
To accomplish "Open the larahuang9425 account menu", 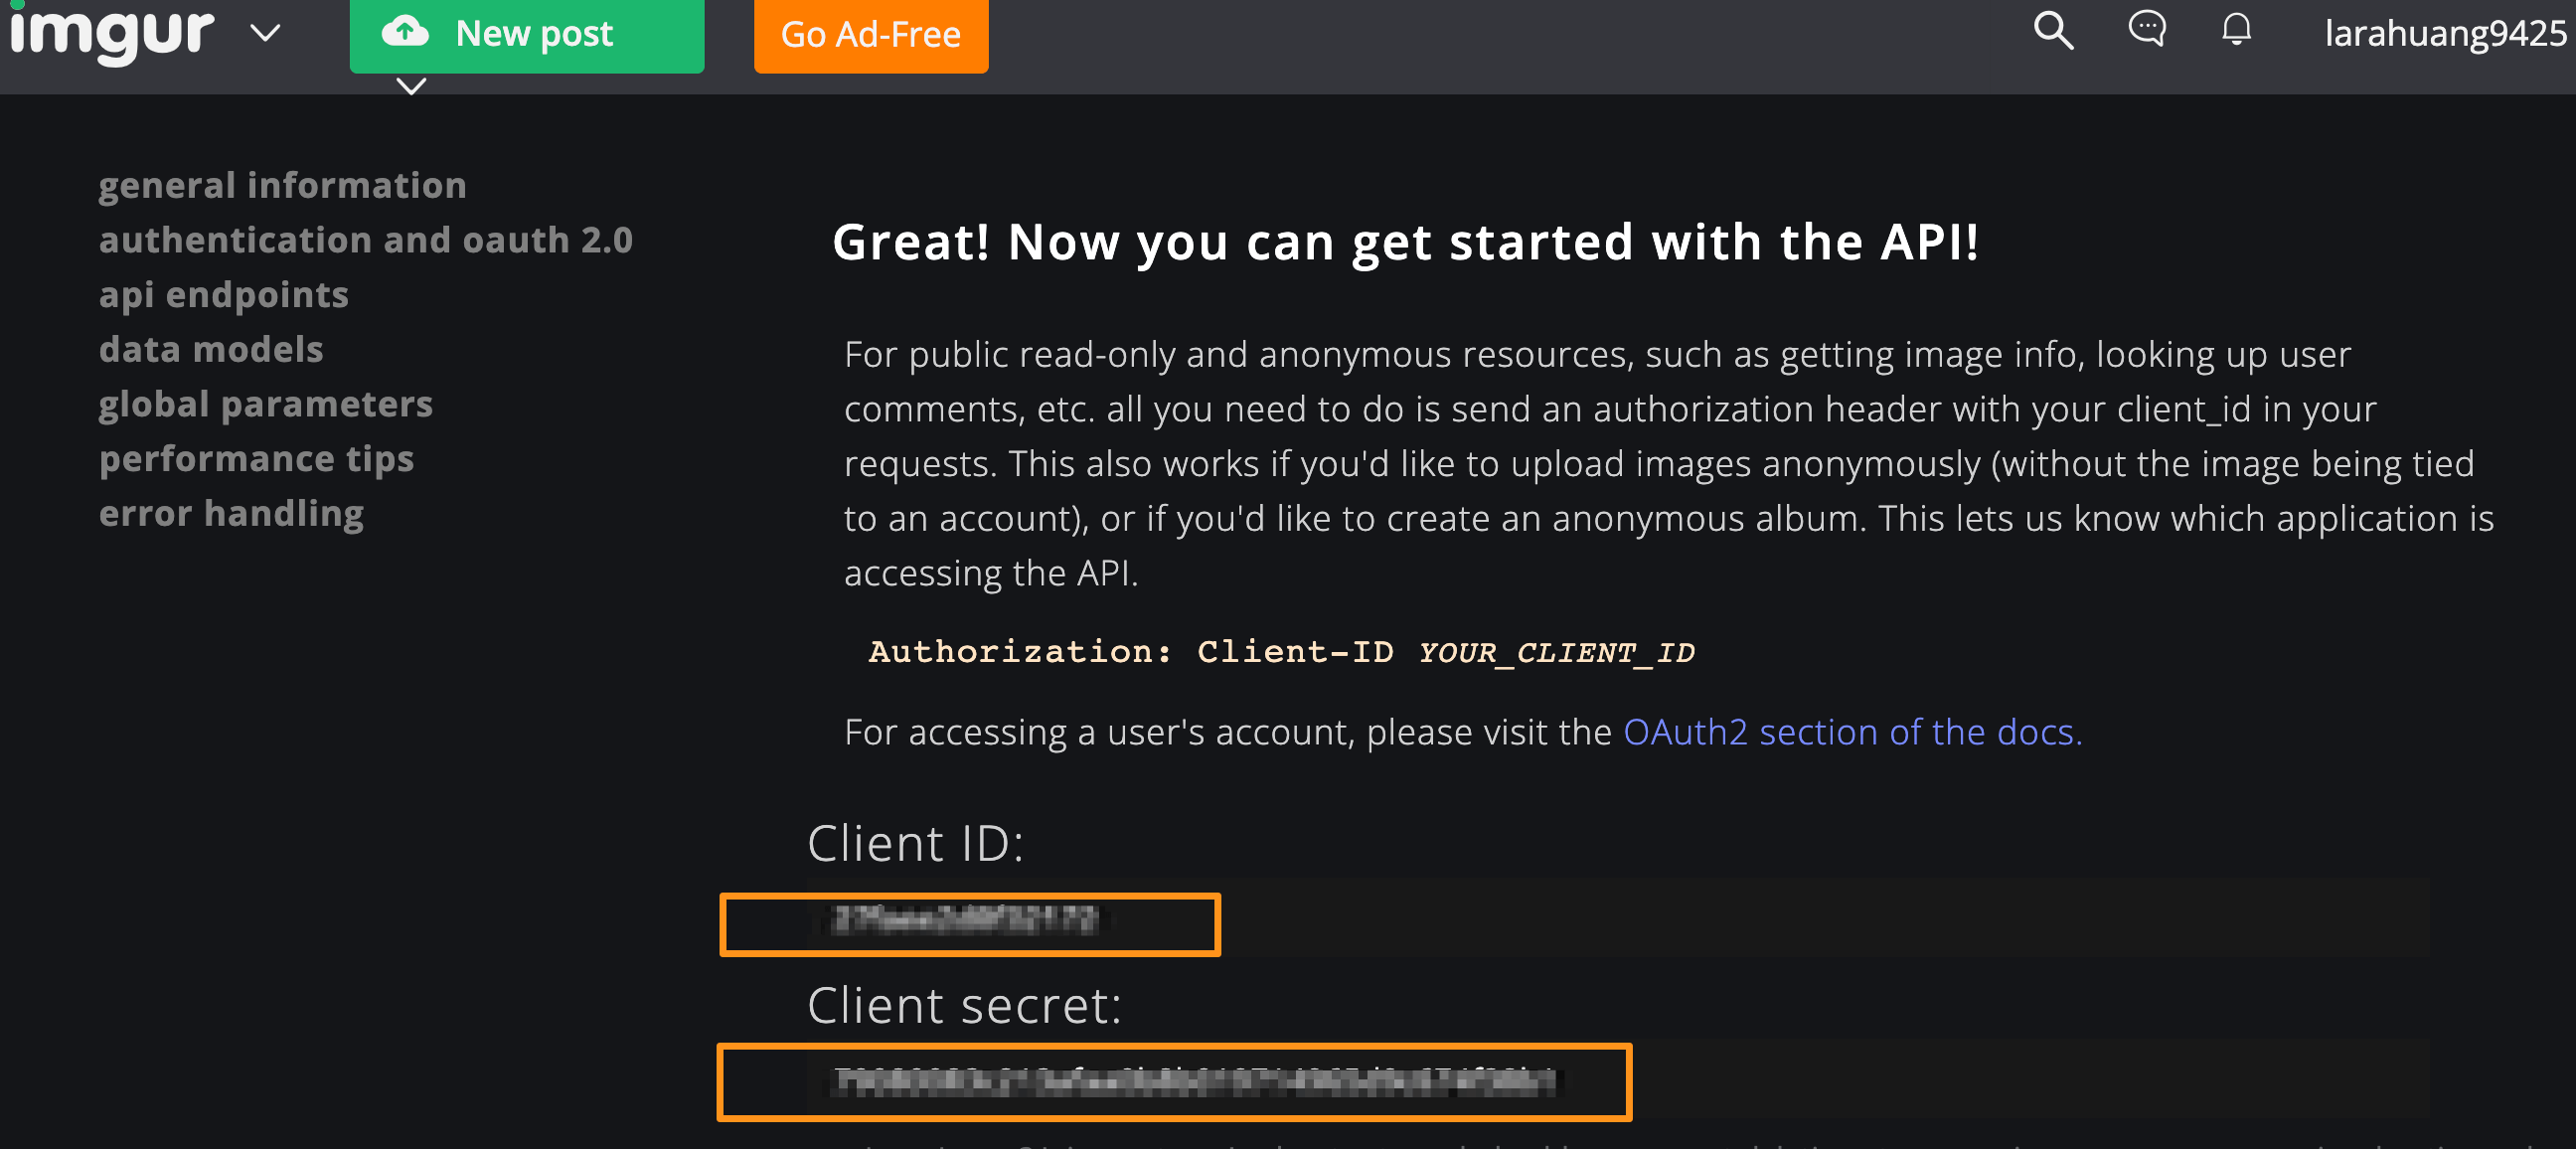I will pos(2444,34).
